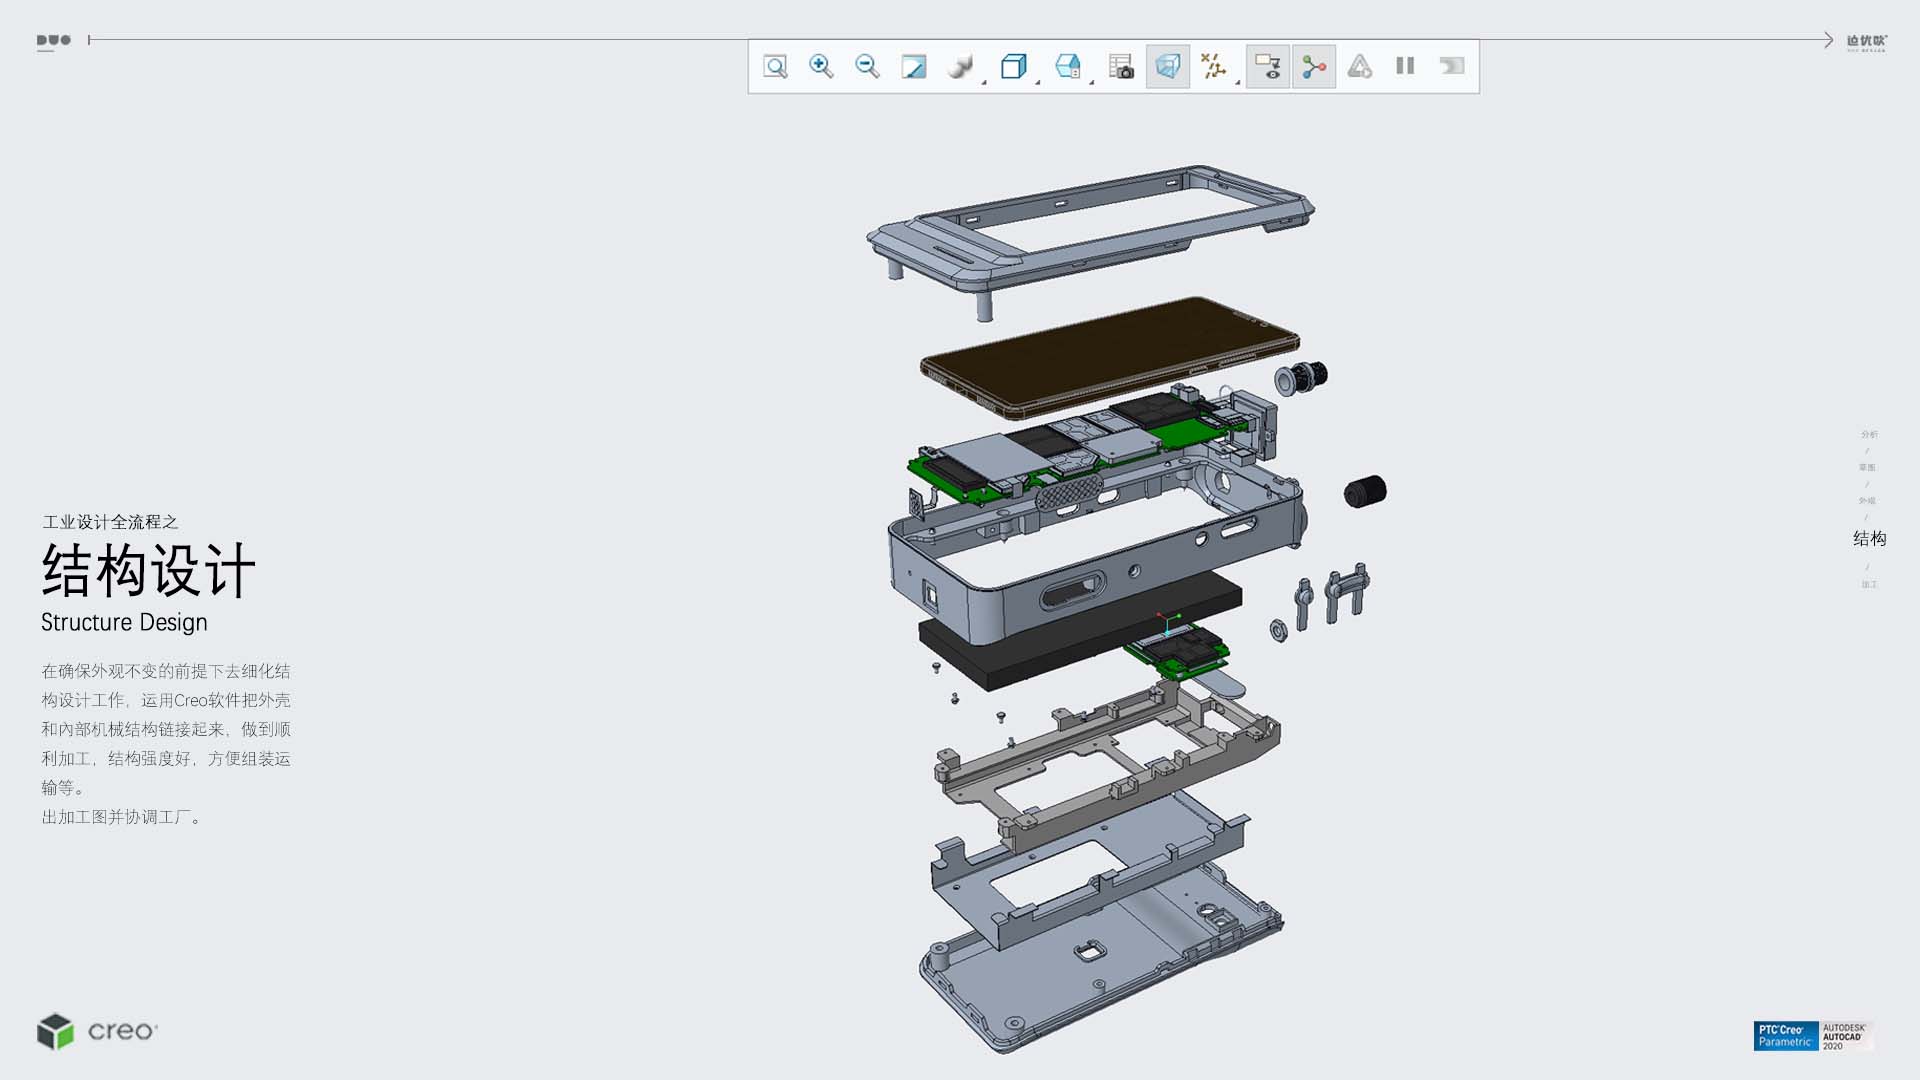Open the Appearance/section camera manager icon
This screenshot has height=1080, width=1920.
(x=1121, y=67)
